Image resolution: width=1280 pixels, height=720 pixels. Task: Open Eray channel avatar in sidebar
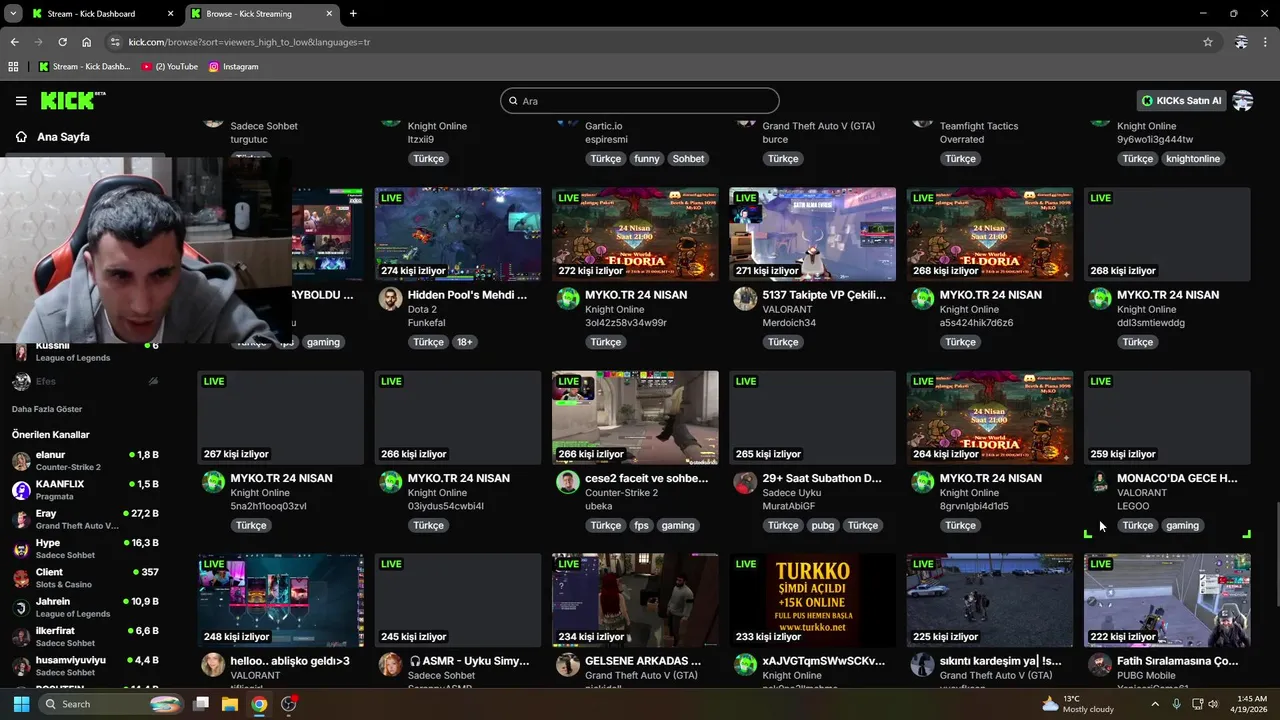[x=21, y=519]
